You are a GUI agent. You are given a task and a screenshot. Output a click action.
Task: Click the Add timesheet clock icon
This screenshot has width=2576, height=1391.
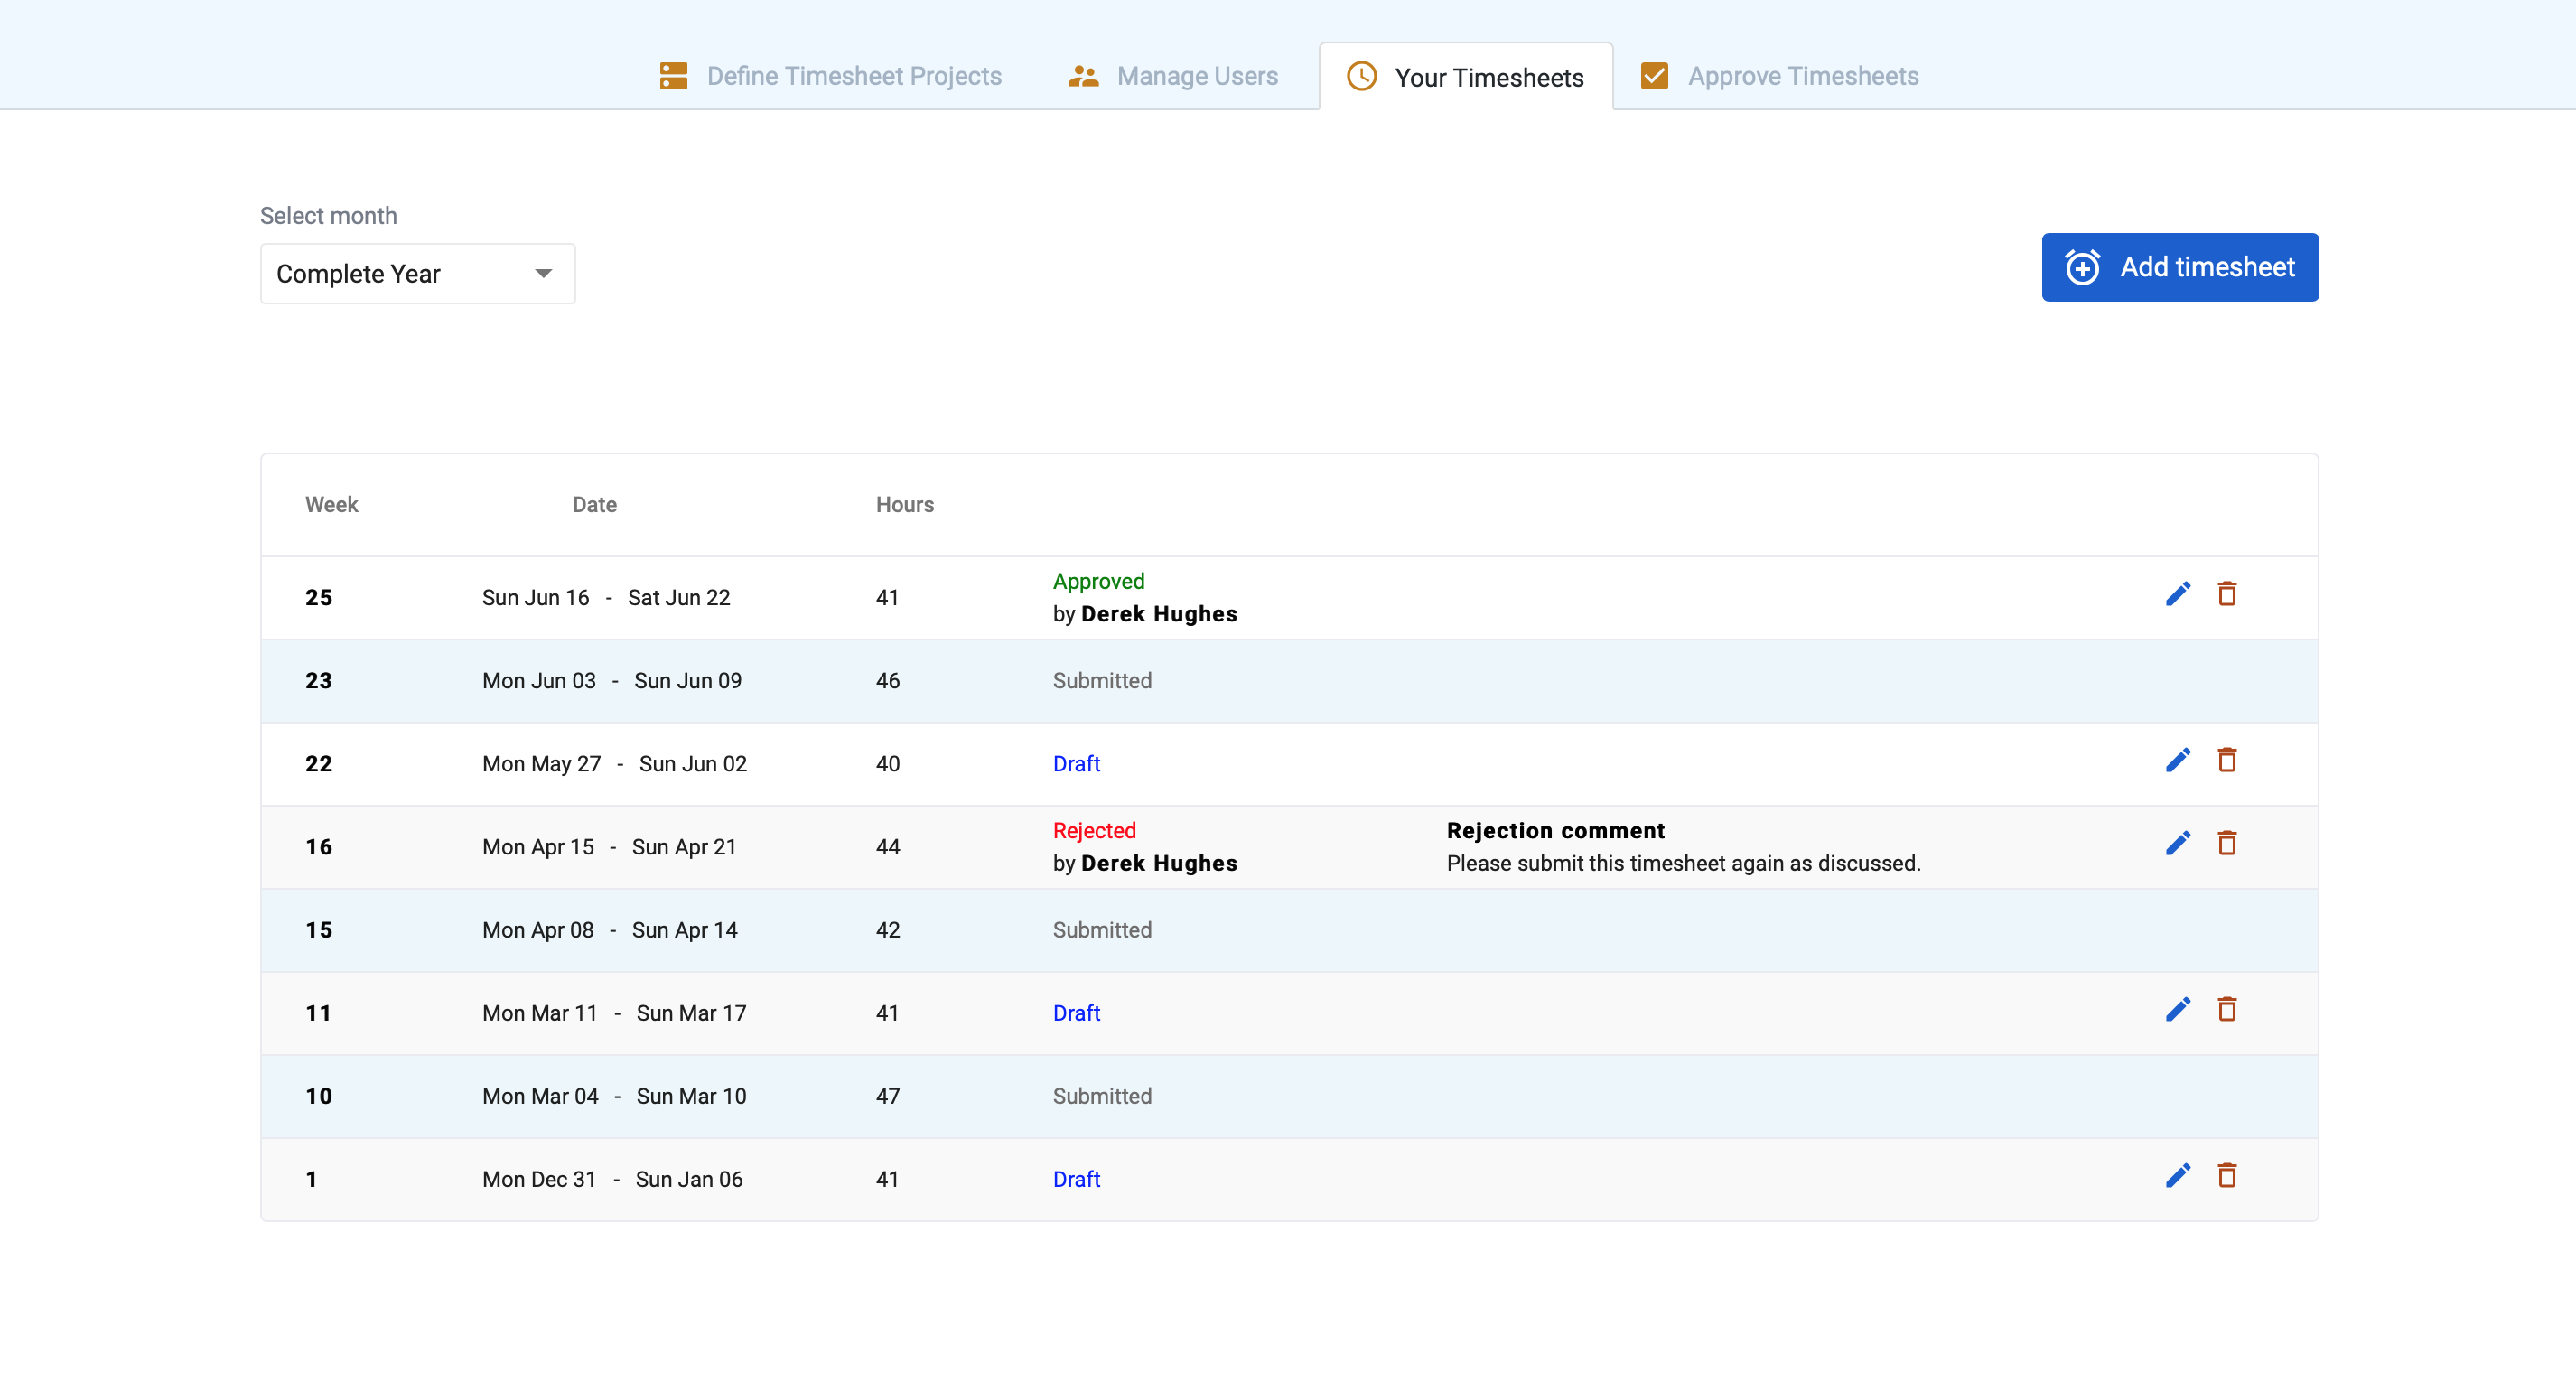(x=2085, y=266)
